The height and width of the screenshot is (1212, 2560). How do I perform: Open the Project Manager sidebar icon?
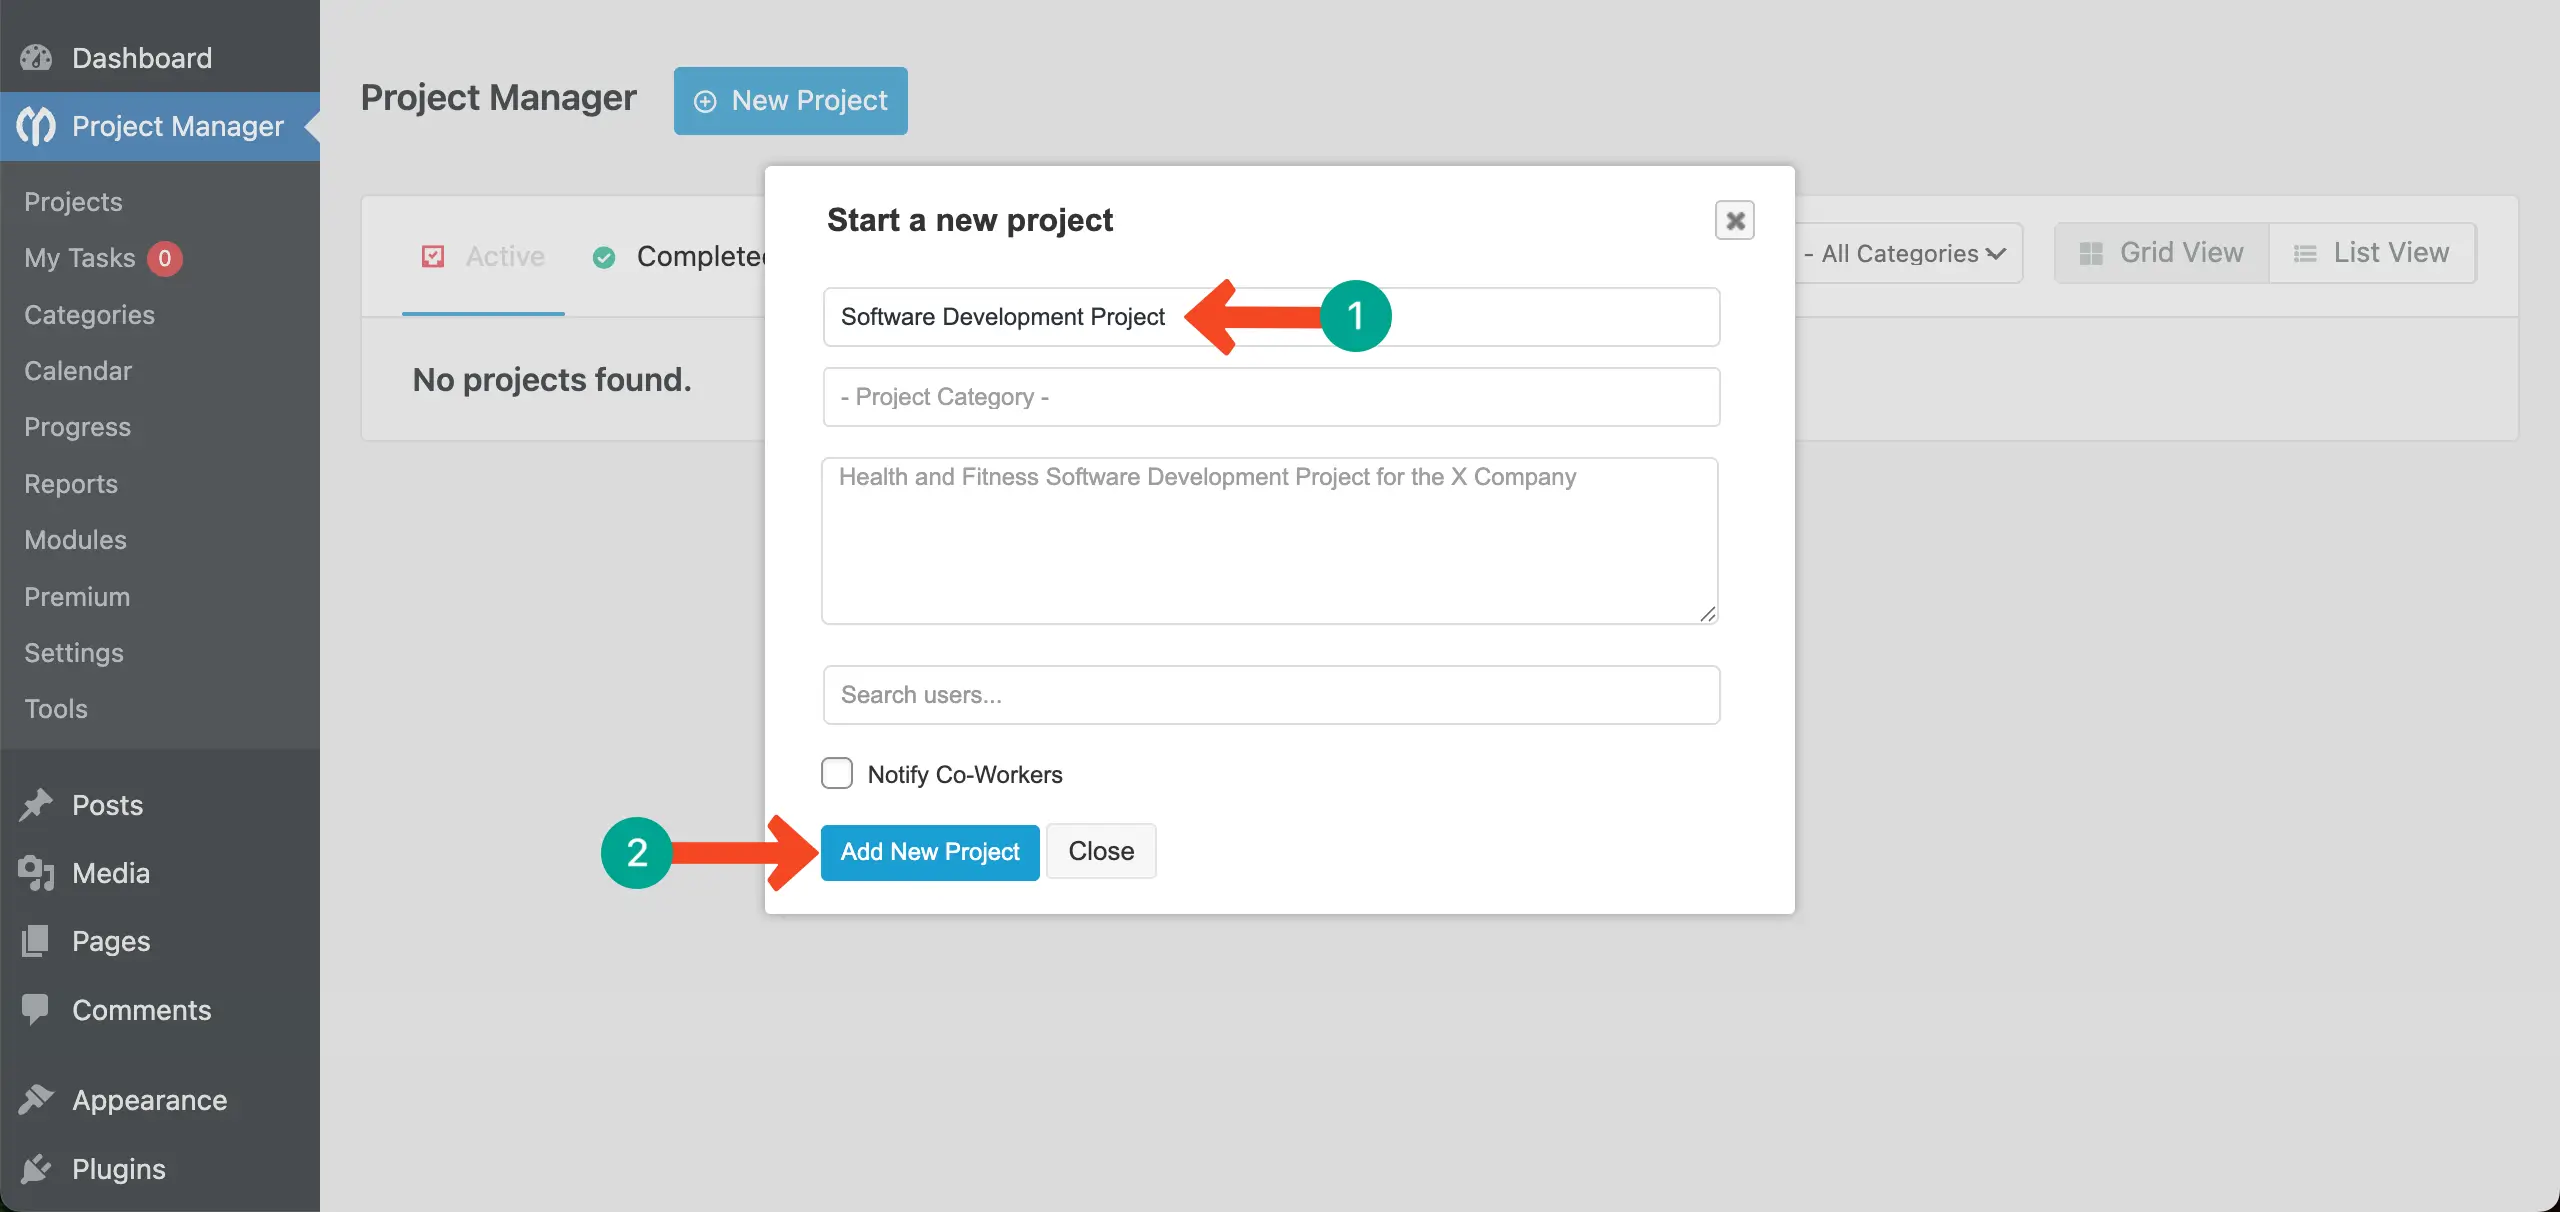35,126
